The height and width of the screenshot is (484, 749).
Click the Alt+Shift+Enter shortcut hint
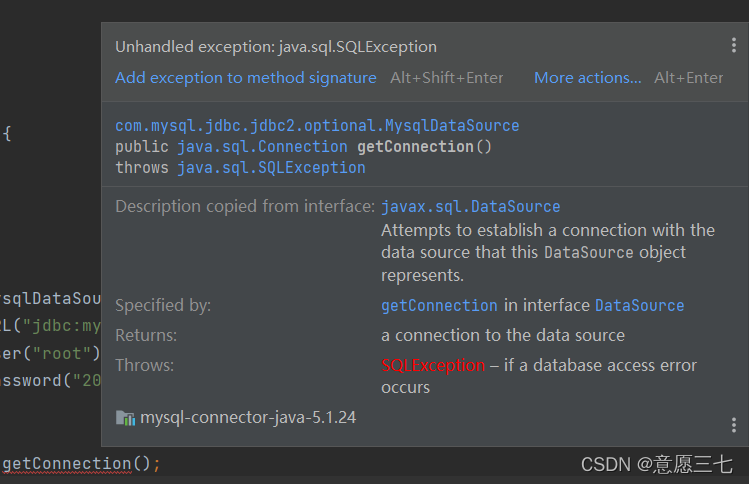pyautogui.click(x=446, y=77)
